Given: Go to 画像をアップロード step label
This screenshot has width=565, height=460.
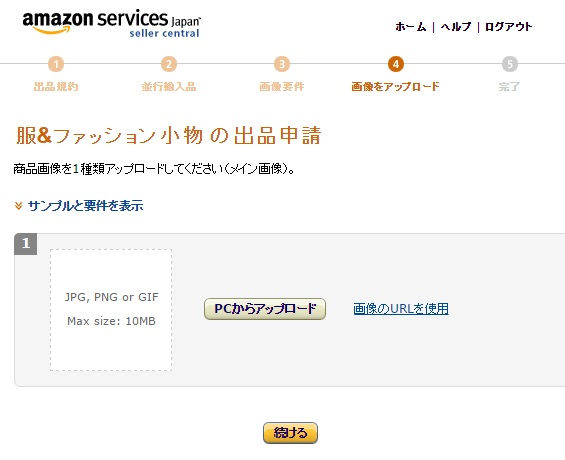Looking at the screenshot, I should (395, 86).
